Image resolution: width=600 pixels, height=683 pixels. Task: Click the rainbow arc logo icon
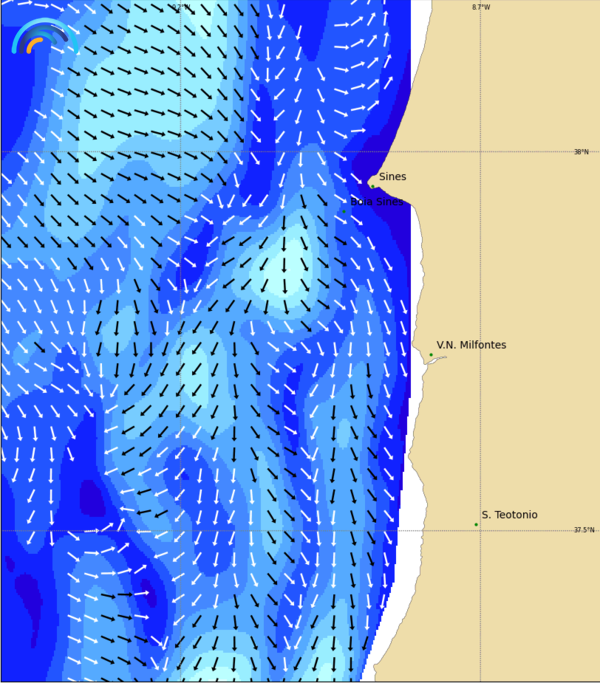tap(41, 38)
